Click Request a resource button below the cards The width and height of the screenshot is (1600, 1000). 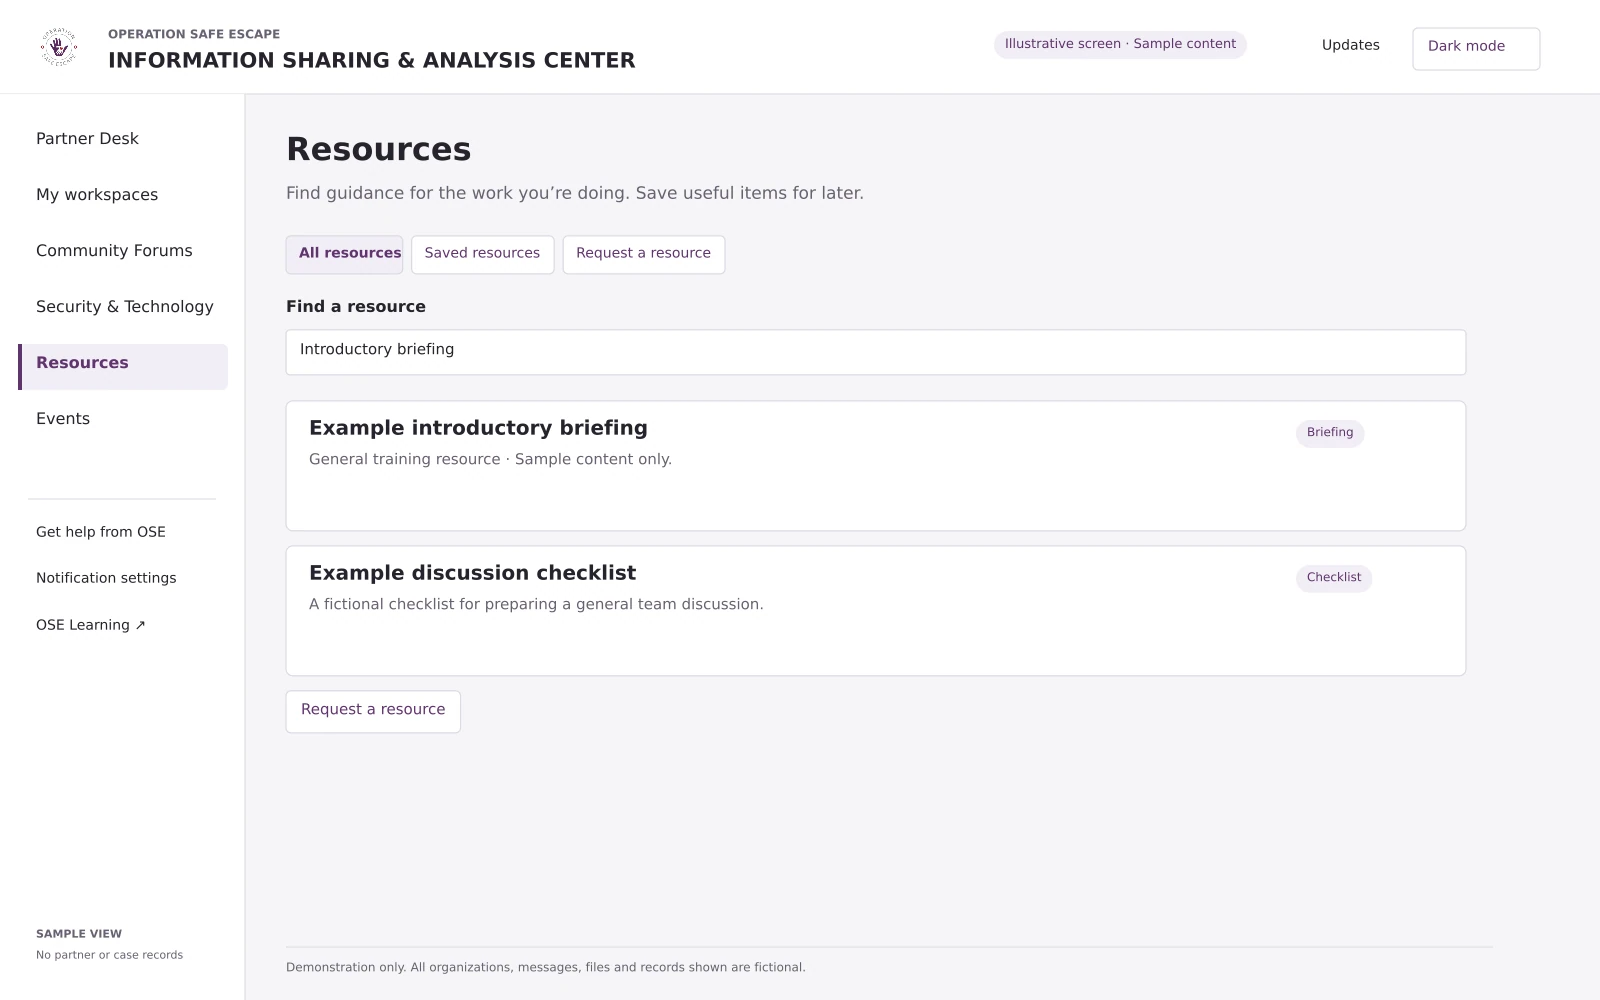(x=373, y=712)
